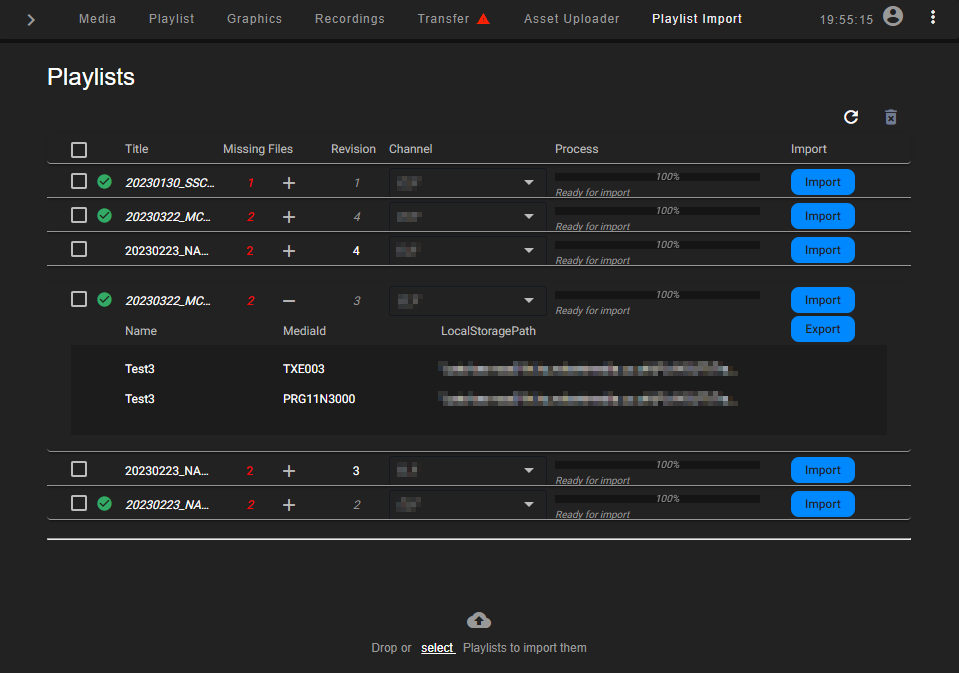The width and height of the screenshot is (959, 673).
Task: Click progress bar of 20230130_SSC playlist
Action: tap(657, 177)
